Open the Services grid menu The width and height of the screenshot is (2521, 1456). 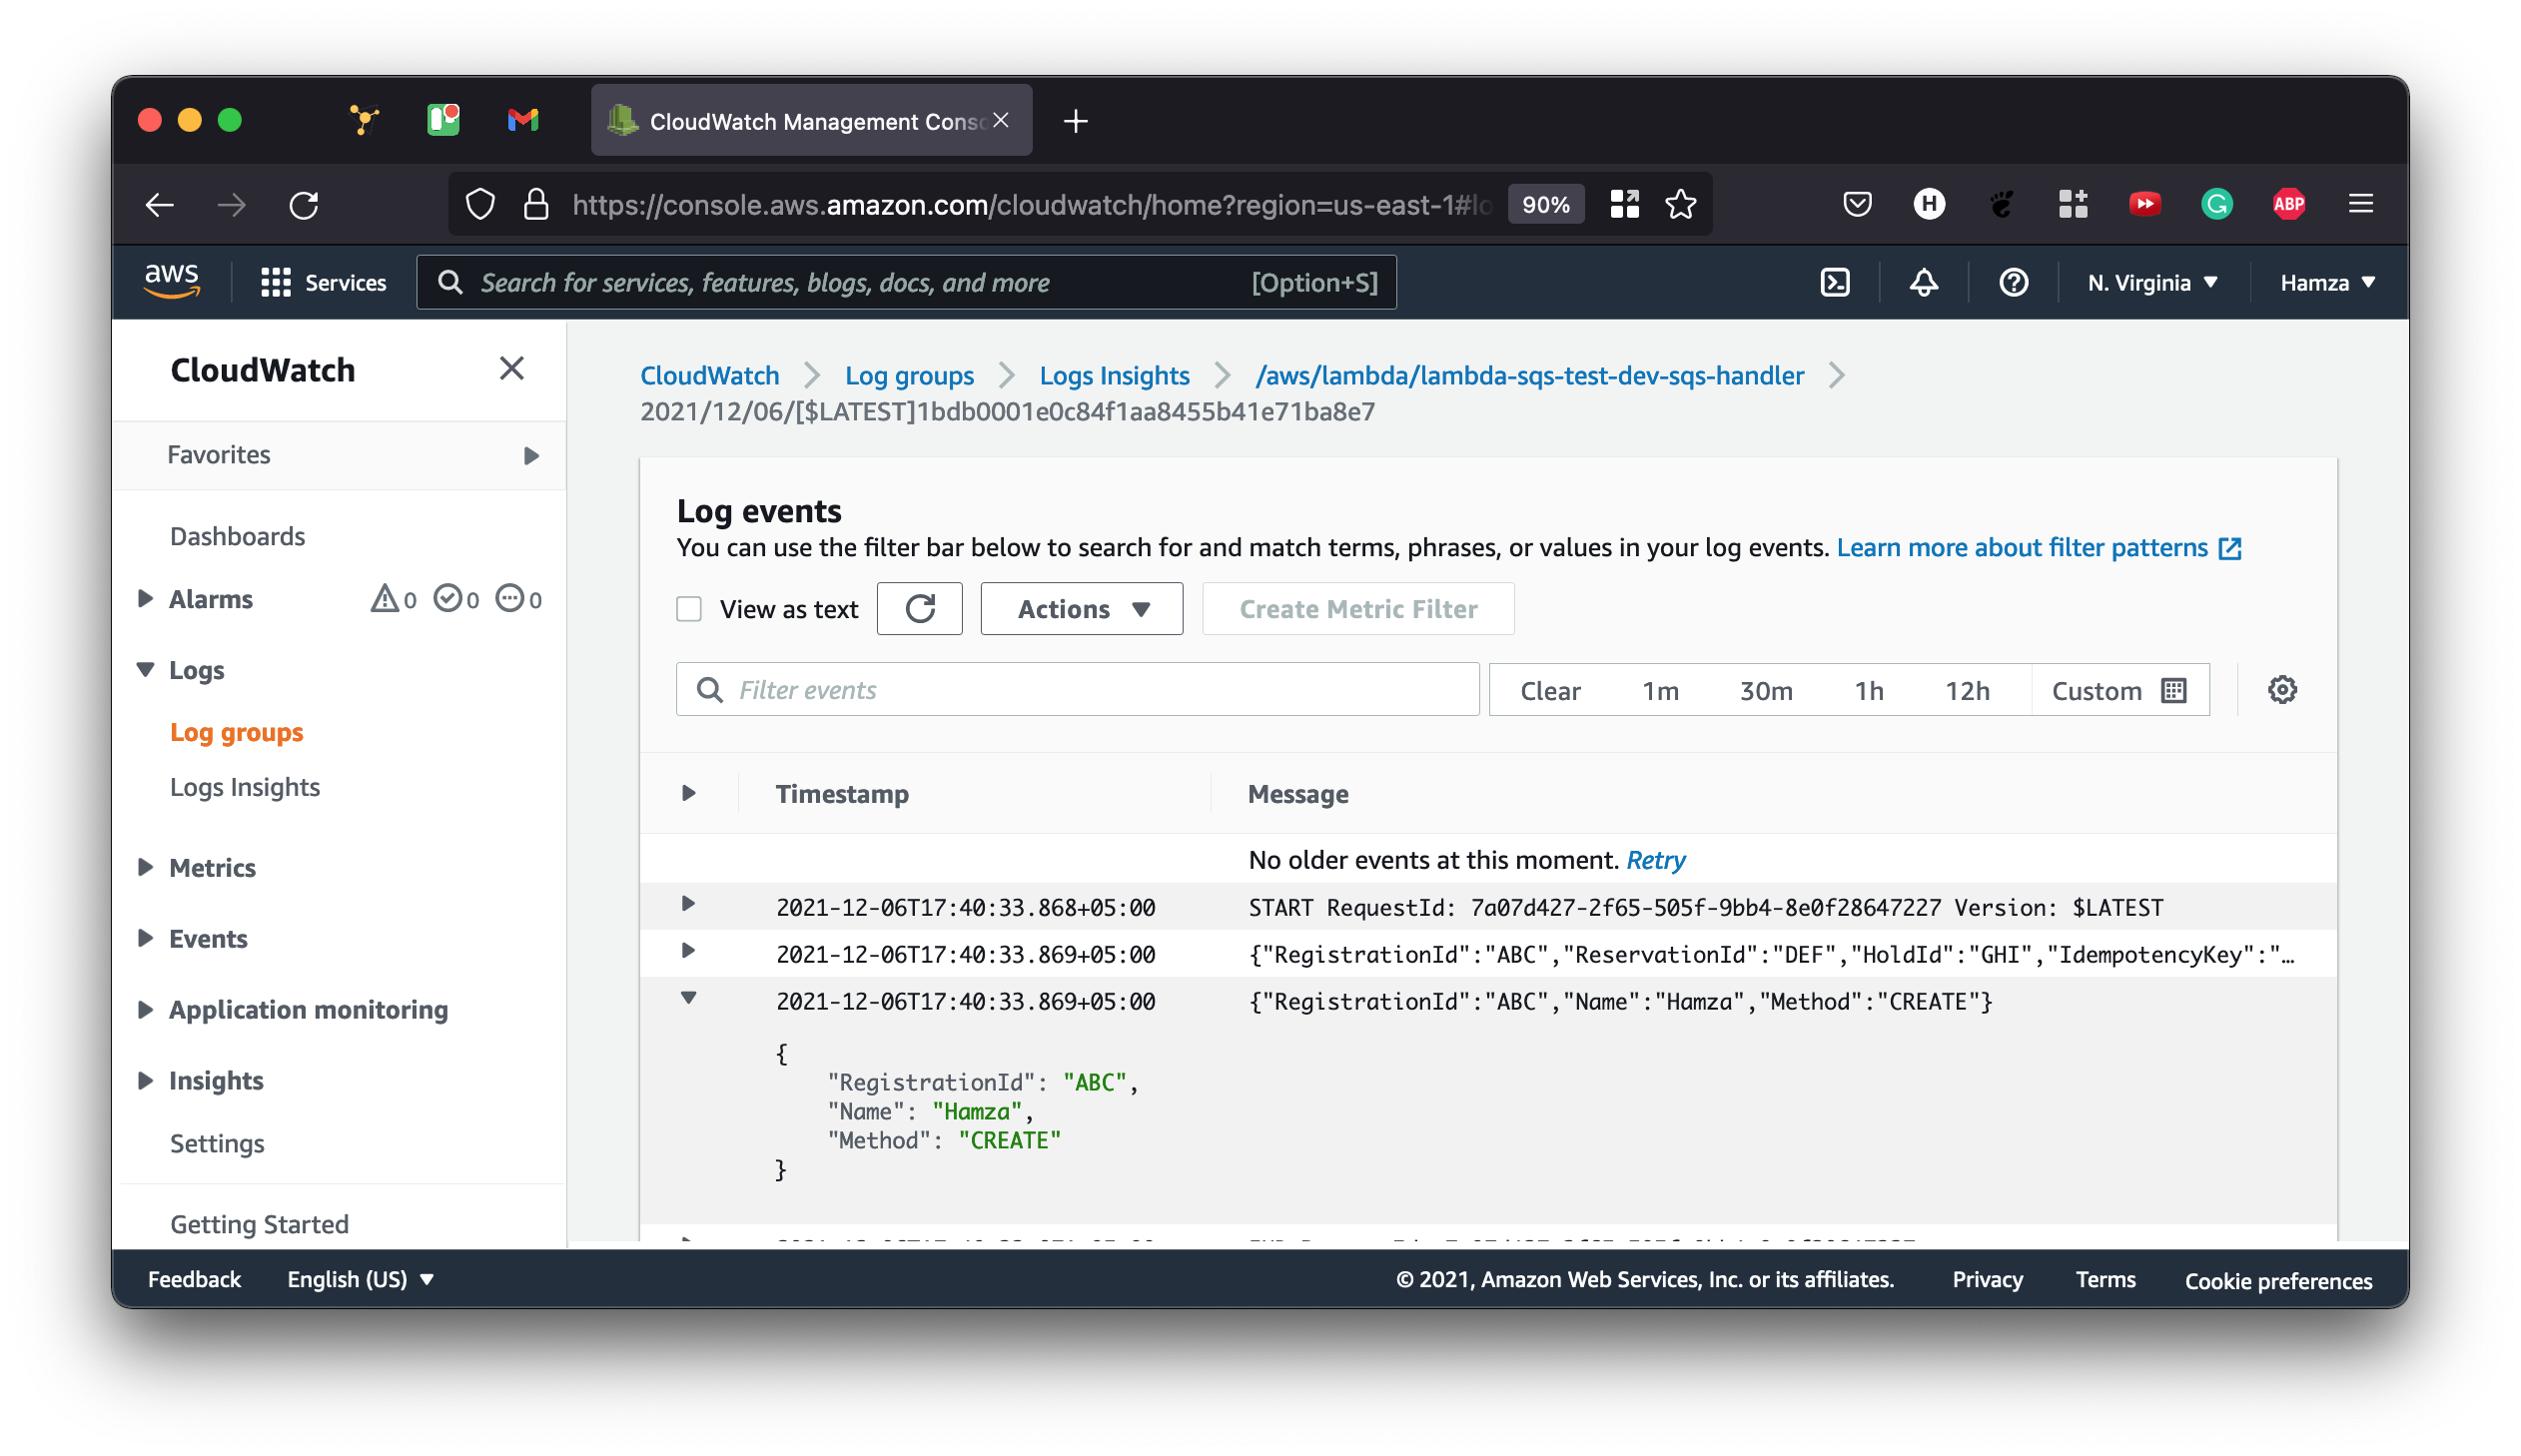(323, 283)
